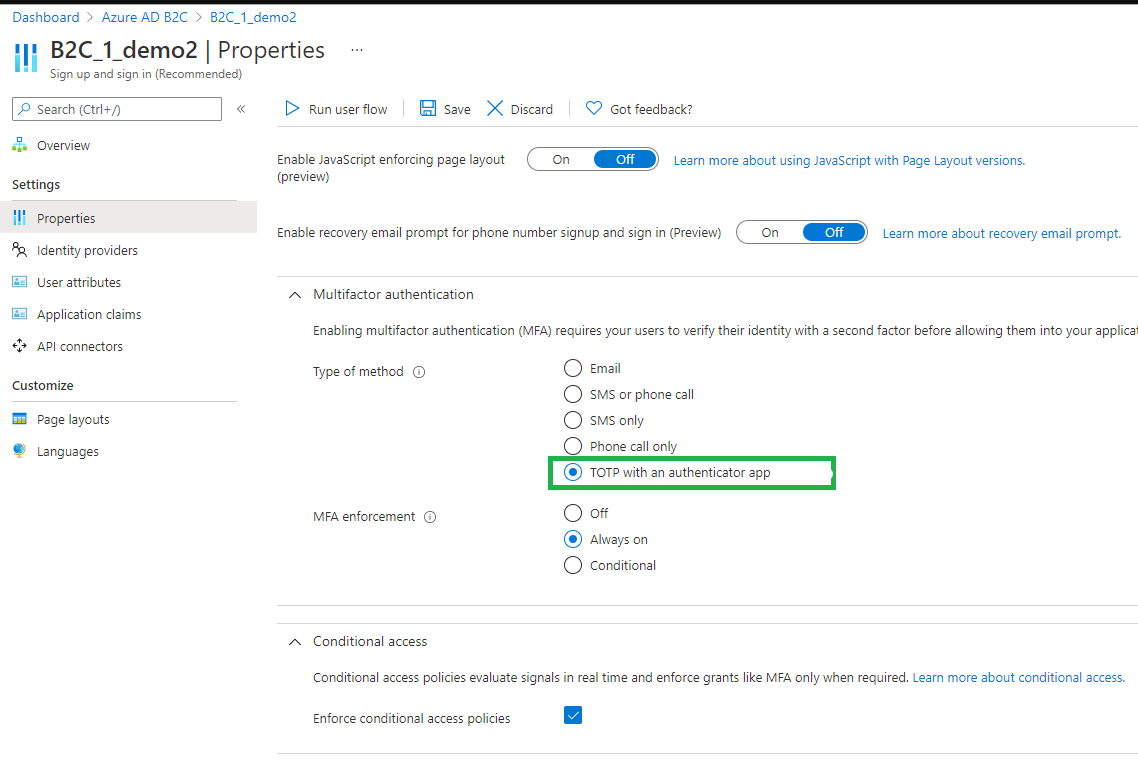
Task: Click the Discard X icon
Action: click(x=495, y=109)
